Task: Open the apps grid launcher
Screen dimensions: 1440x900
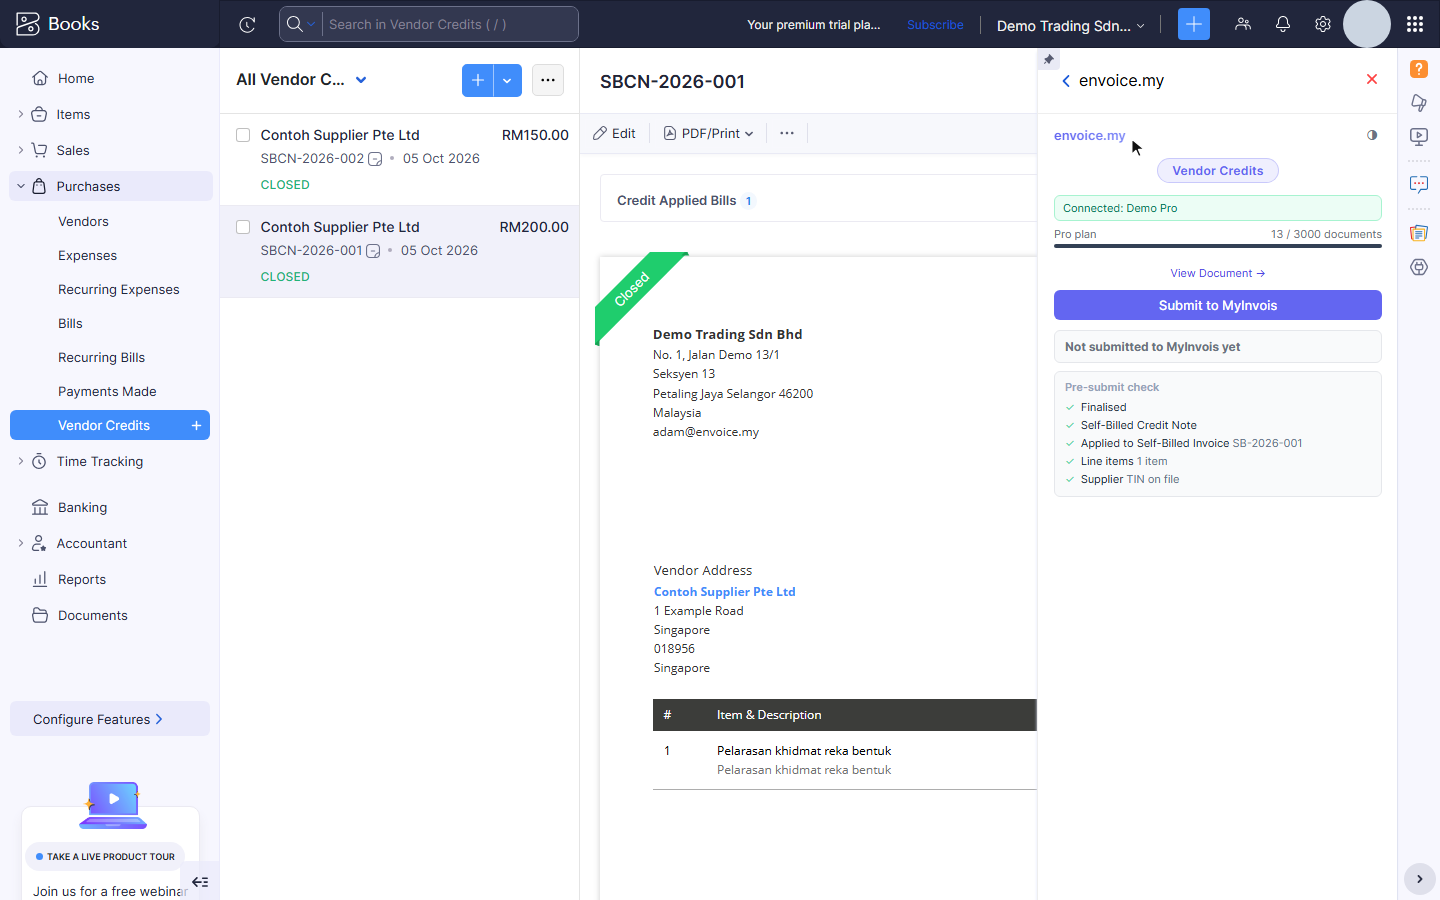Action: (x=1414, y=24)
